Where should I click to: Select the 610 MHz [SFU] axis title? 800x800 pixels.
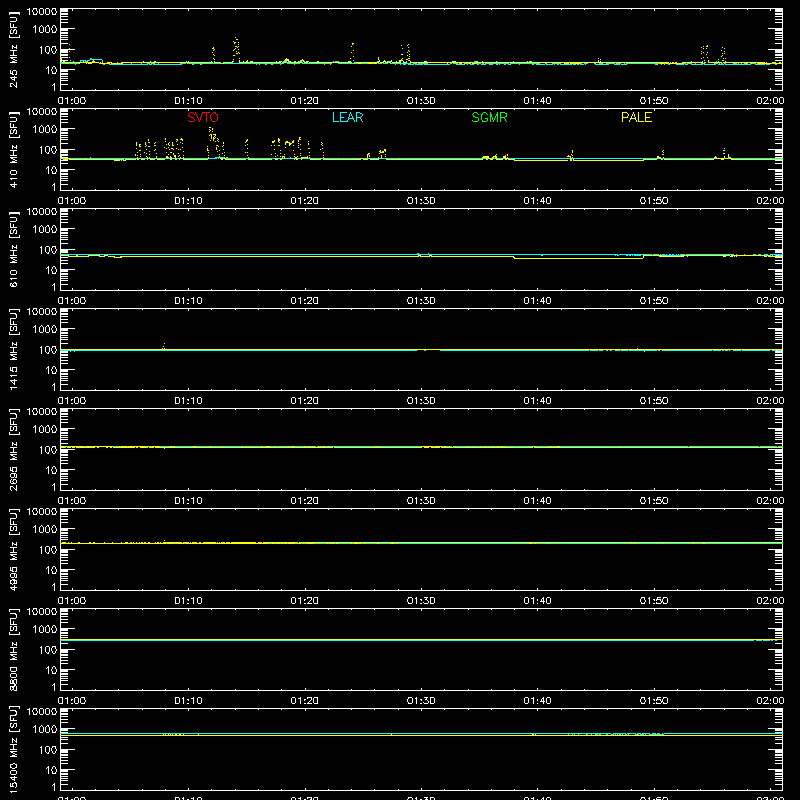pos(13,249)
